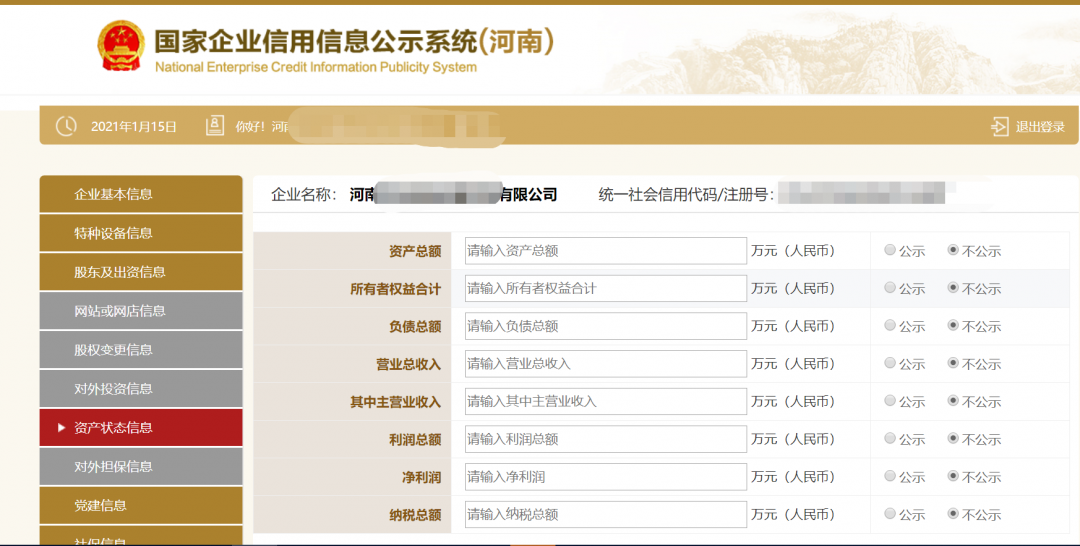The height and width of the screenshot is (546, 1080).
Task: Click the 利润总额 input field
Action: tap(605, 439)
